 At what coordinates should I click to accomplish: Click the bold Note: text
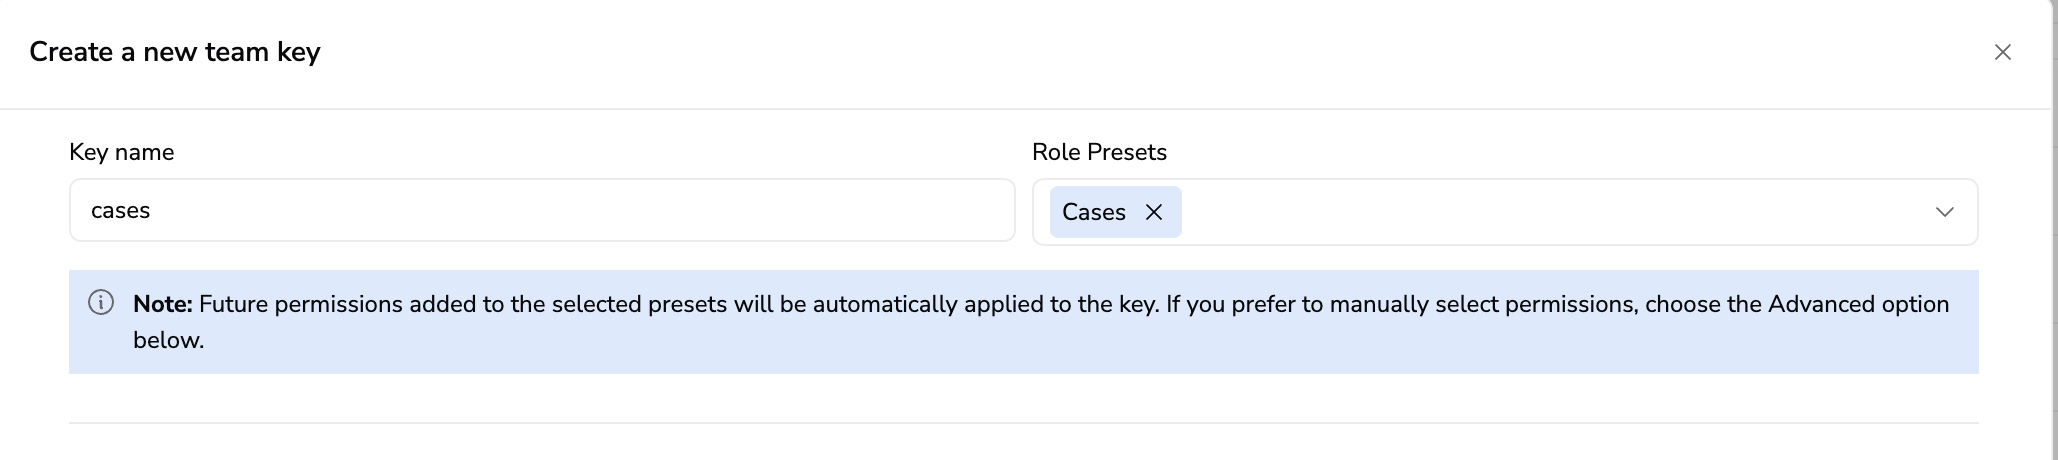pyautogui.click(x=162, y=304)
